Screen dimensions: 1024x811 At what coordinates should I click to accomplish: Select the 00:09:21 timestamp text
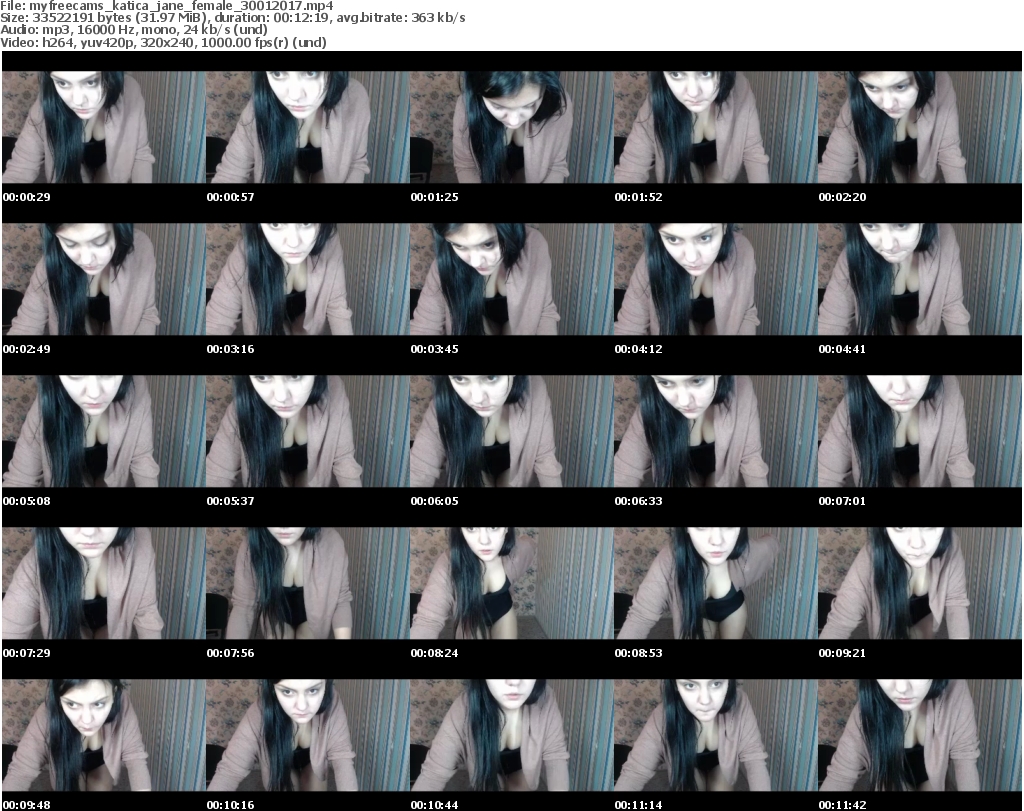(842, 653)
